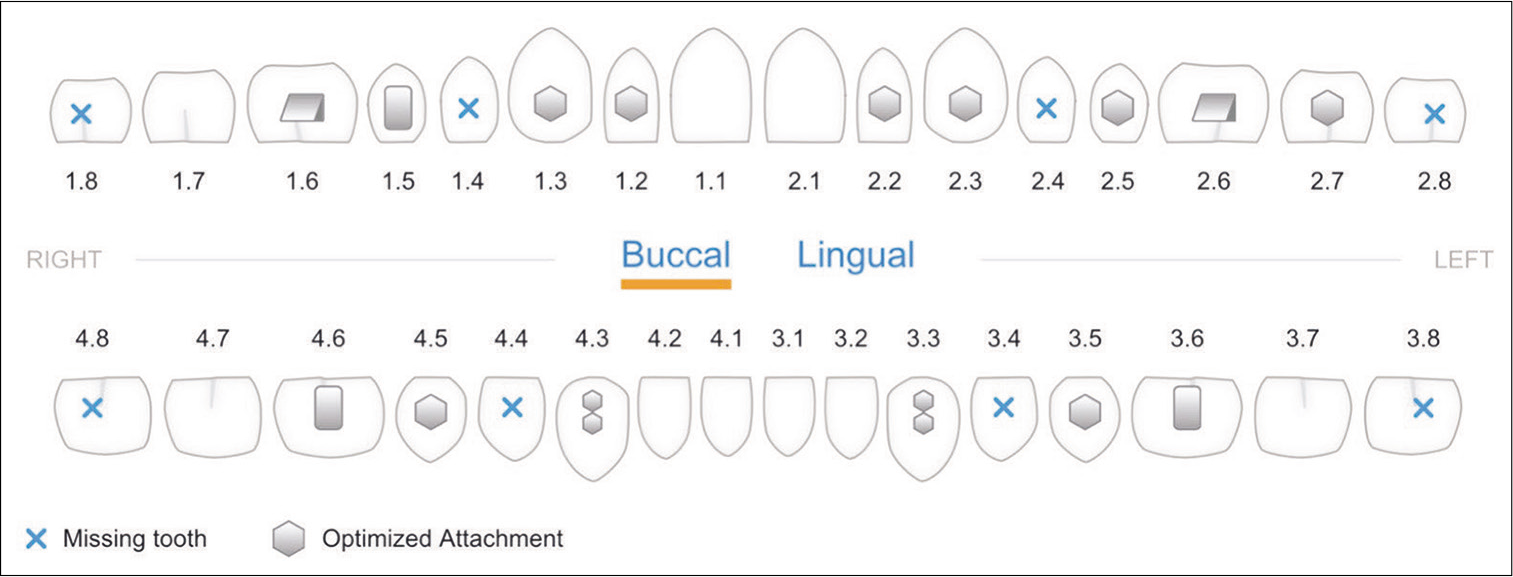The image size is (1513, 577).
Task: Select the beveled attachment on tooth 2.6
Action: point(1215,108)
